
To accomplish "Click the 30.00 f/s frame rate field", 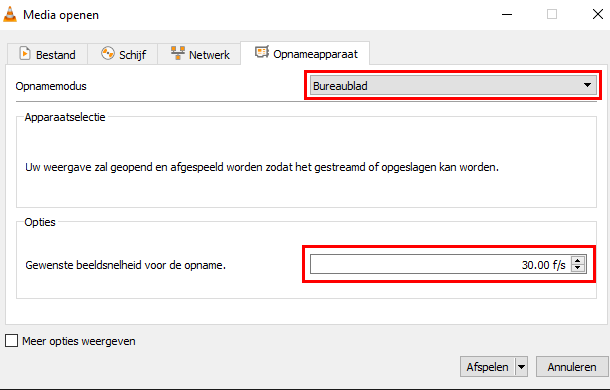I will (x=440, y=264).
